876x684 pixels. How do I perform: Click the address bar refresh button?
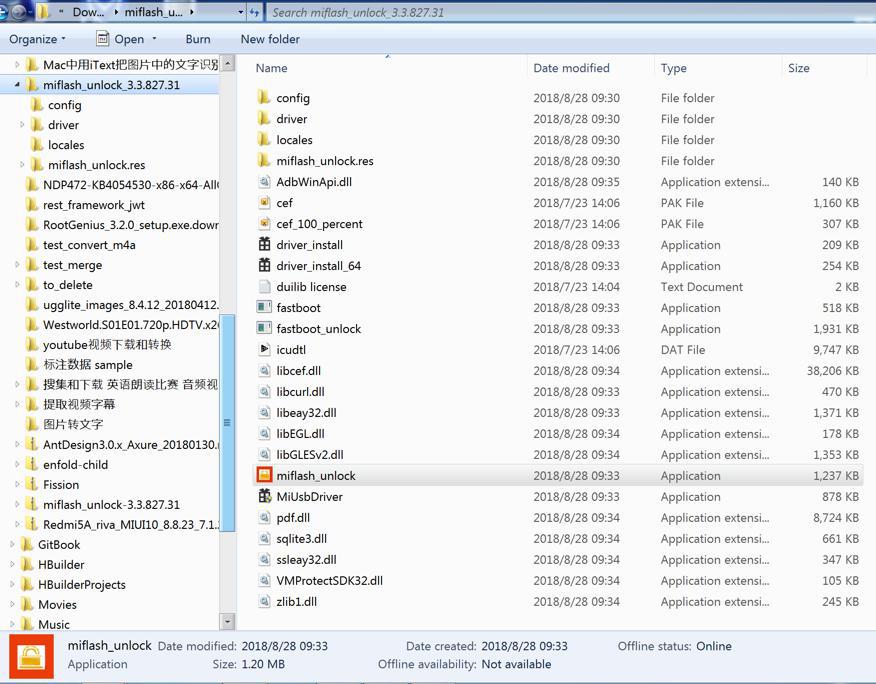[255, 12]
